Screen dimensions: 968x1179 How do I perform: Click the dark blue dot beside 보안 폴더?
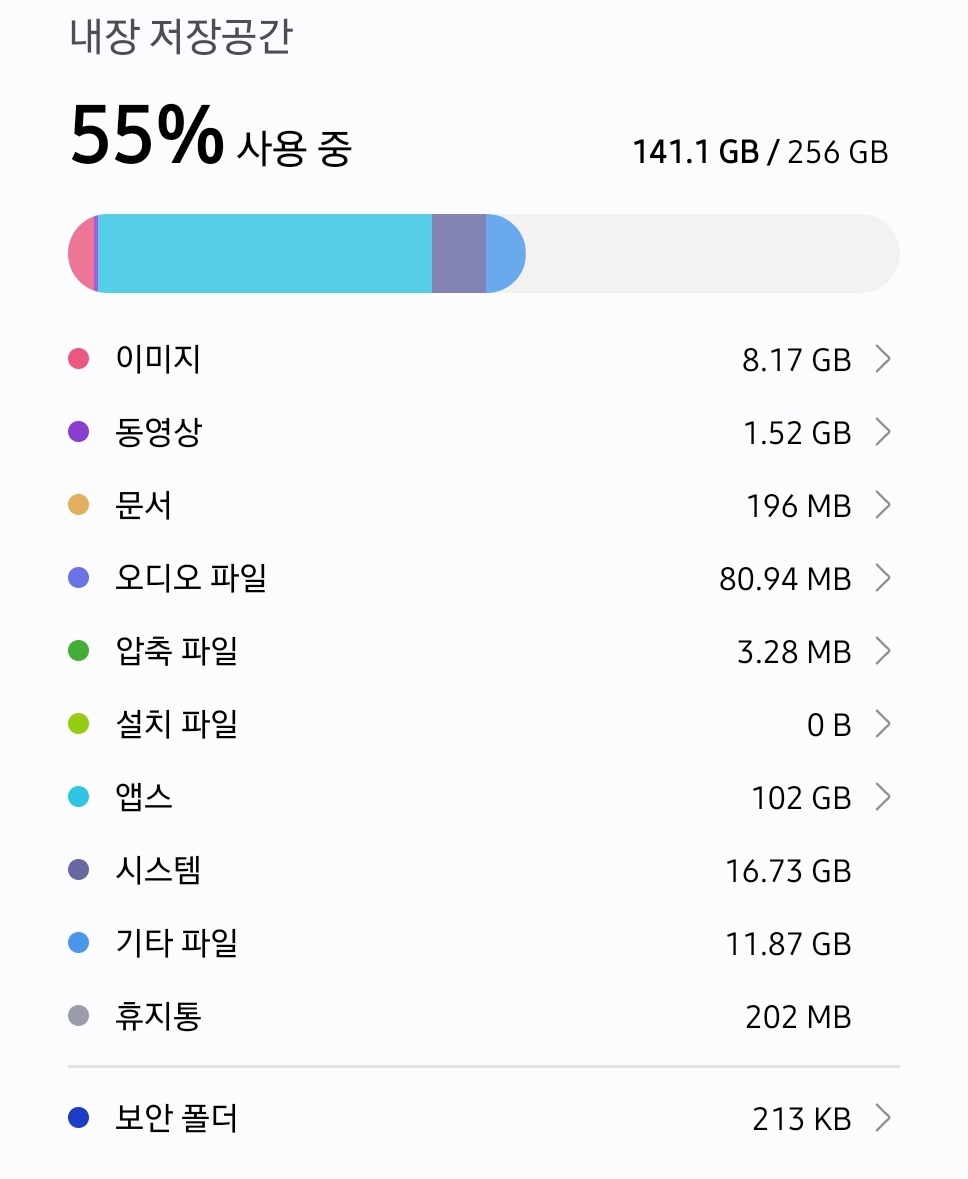tap(78, 1118)
